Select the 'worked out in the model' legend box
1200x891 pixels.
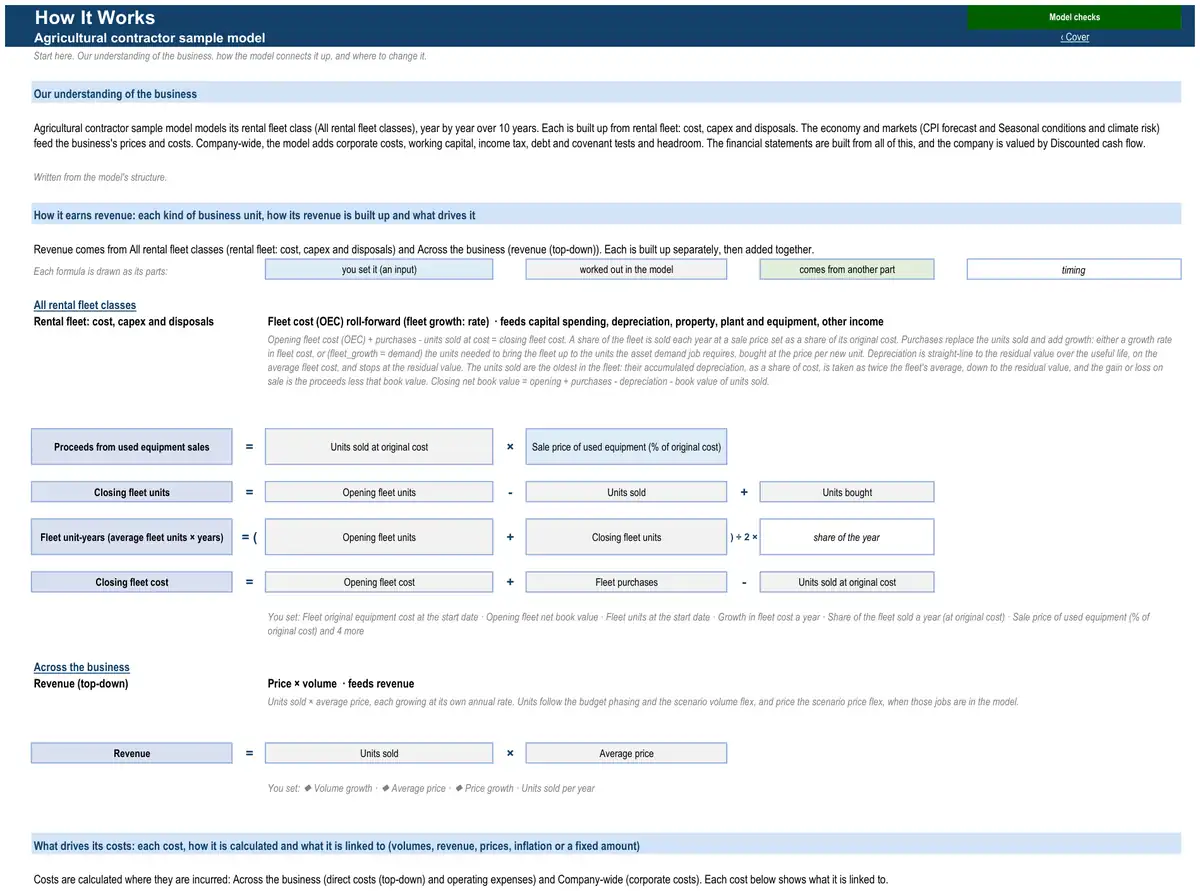[x=626, y=269]
